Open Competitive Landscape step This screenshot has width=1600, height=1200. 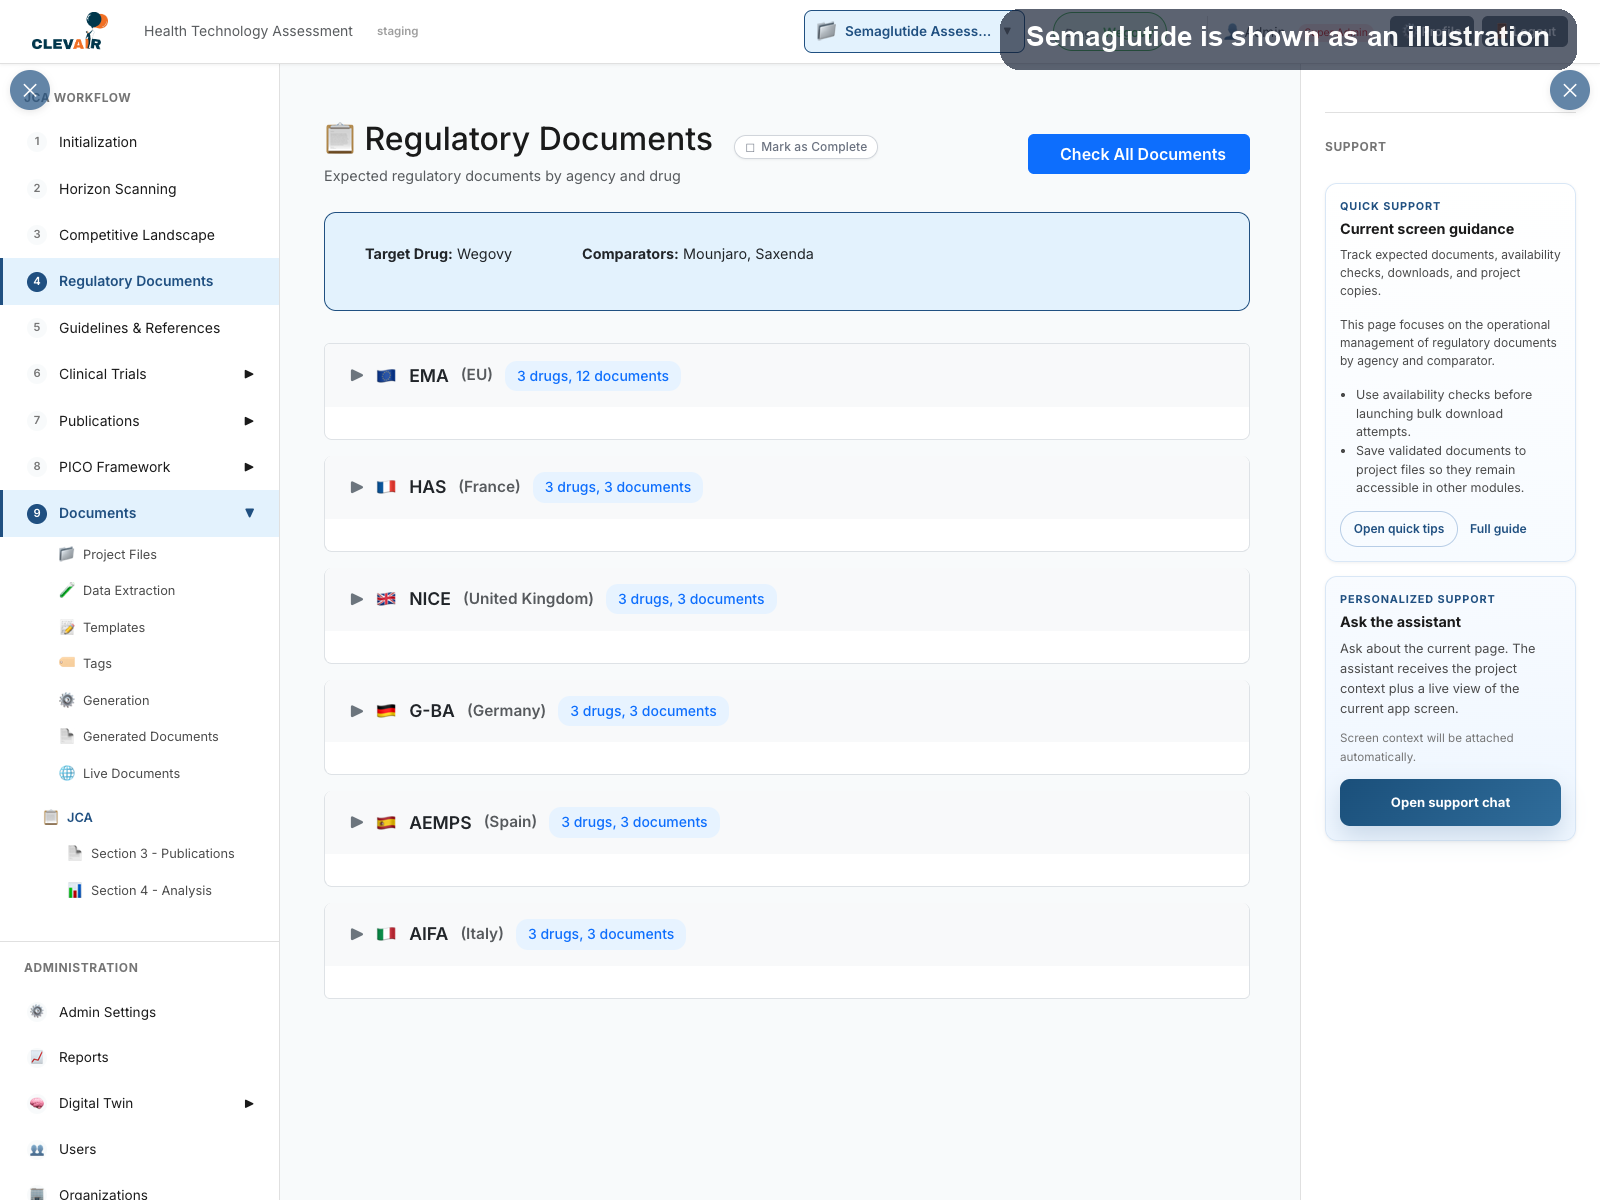(x=140, y=235)
